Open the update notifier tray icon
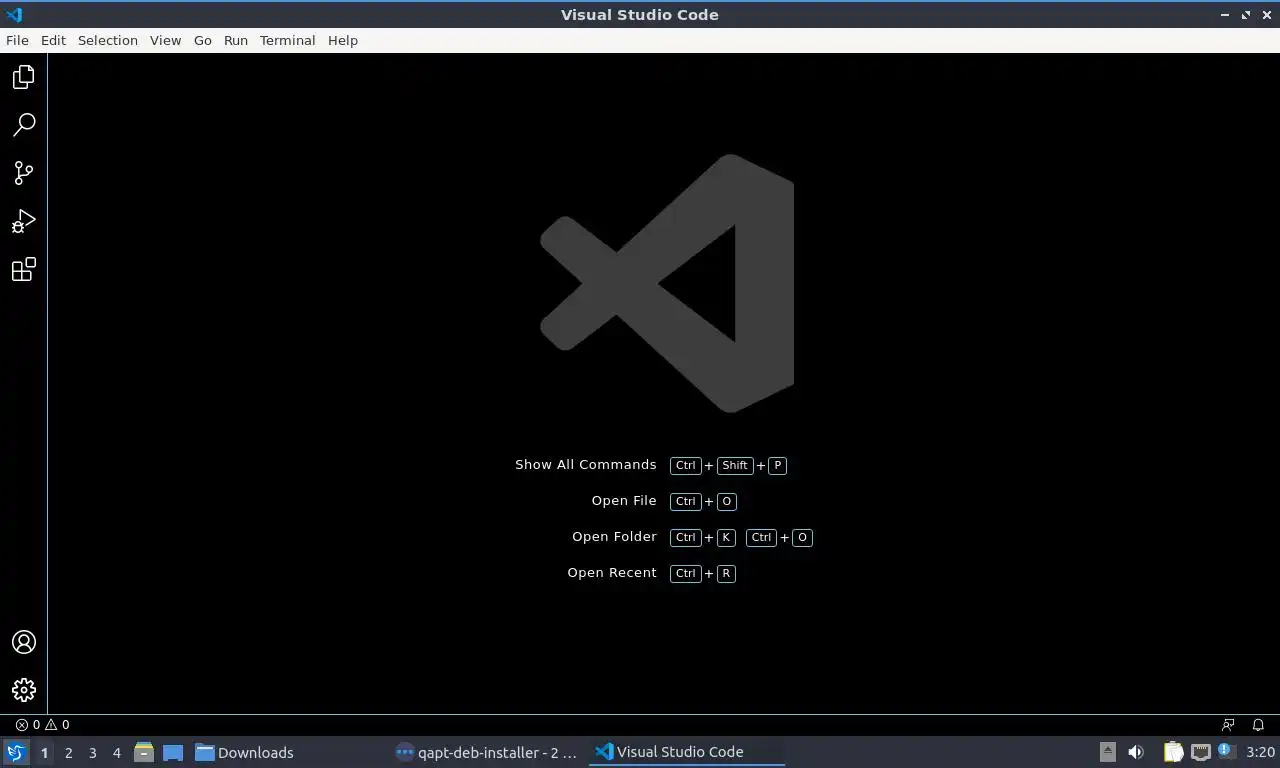 [1226, 751]
